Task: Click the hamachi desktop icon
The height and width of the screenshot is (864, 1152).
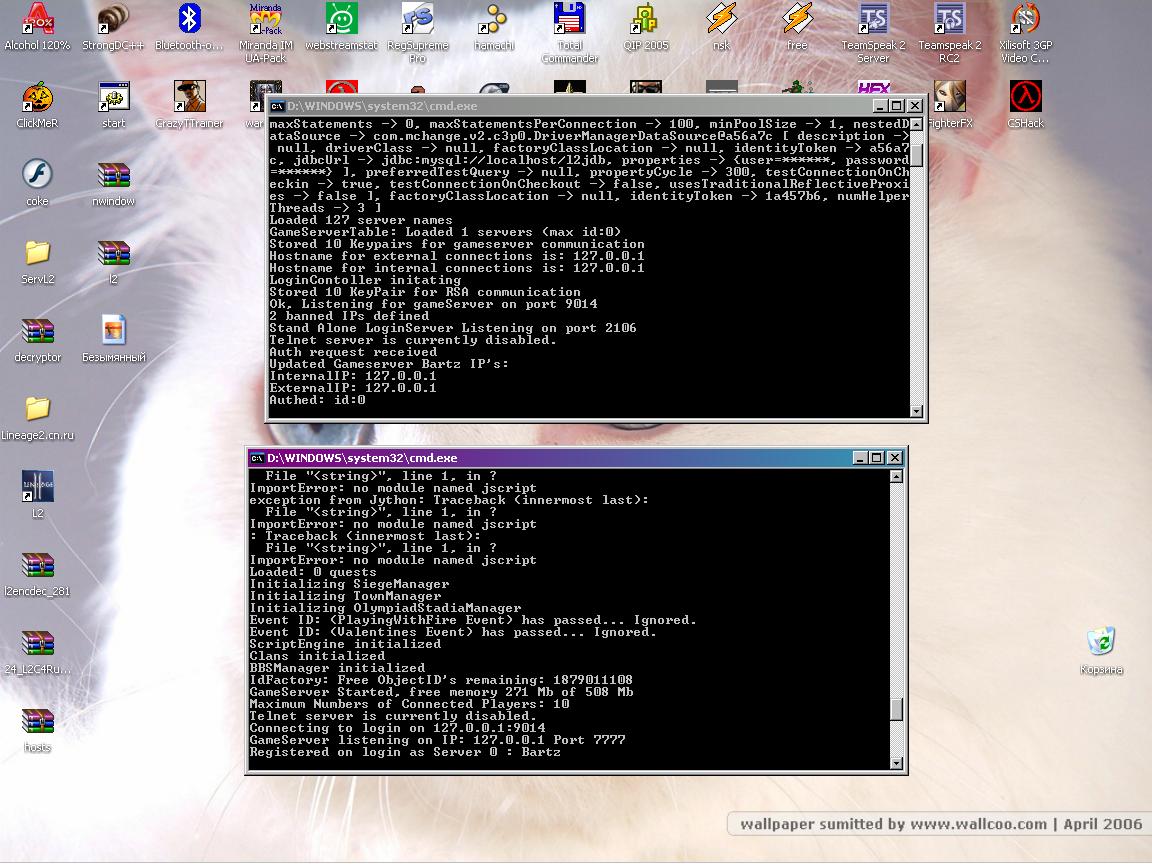Action: (x=493, y=20)
